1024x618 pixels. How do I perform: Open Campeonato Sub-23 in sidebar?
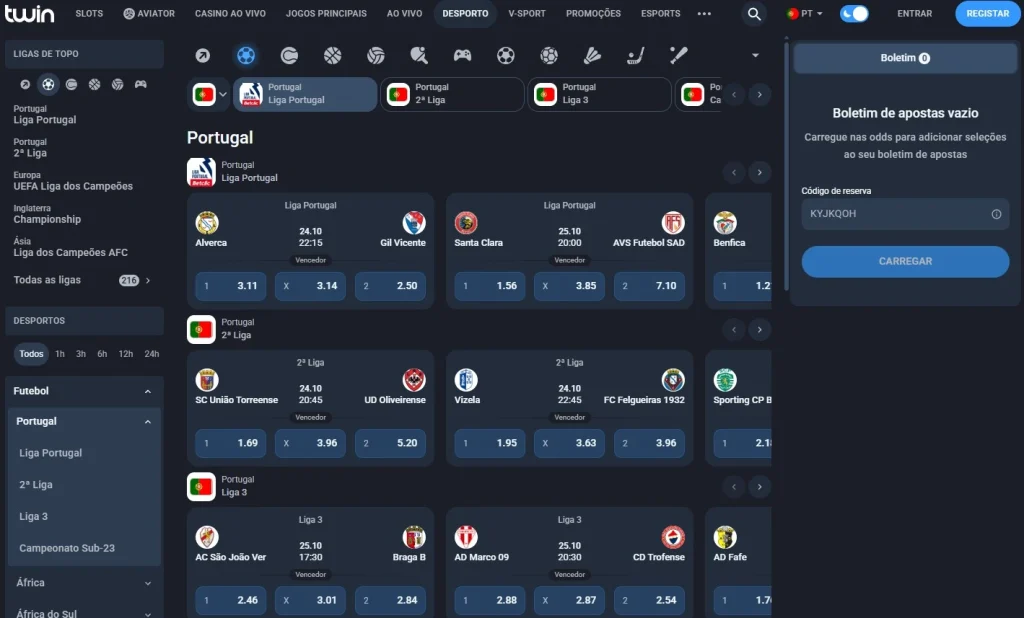(67, 548)
